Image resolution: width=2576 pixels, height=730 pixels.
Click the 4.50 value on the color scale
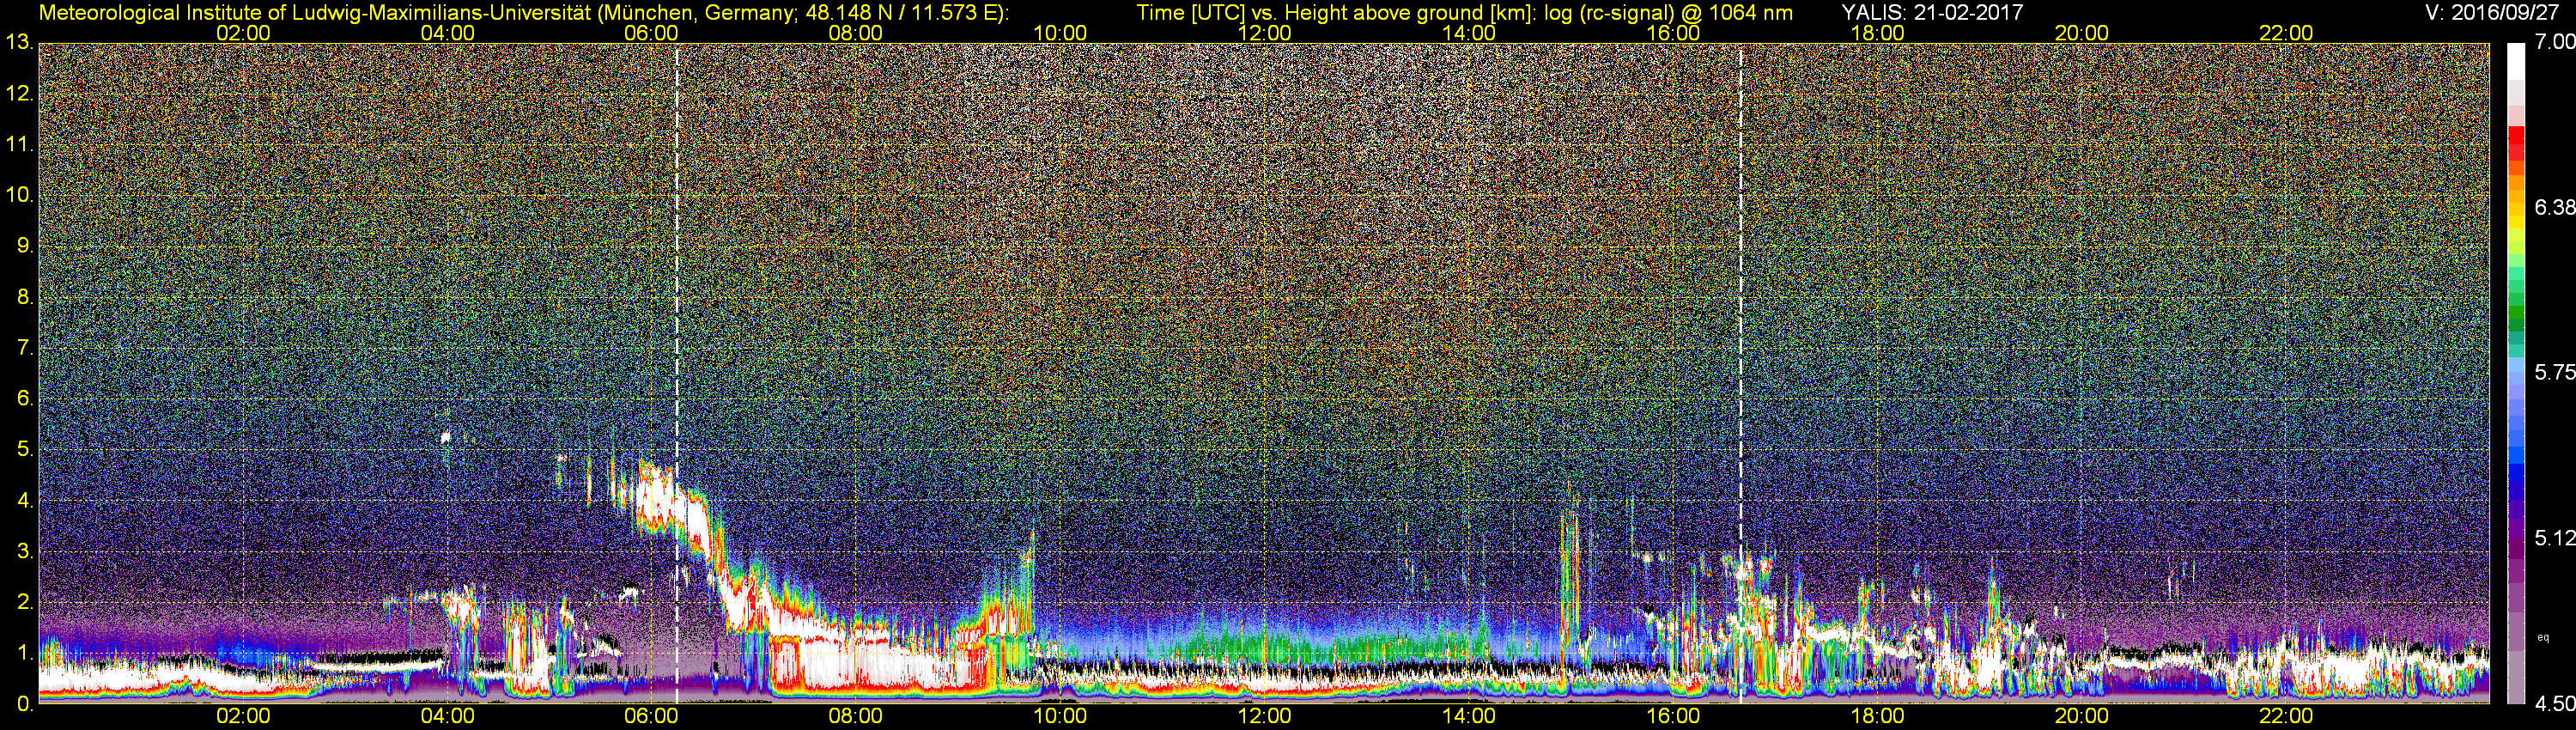click(x=2554, y=704)
